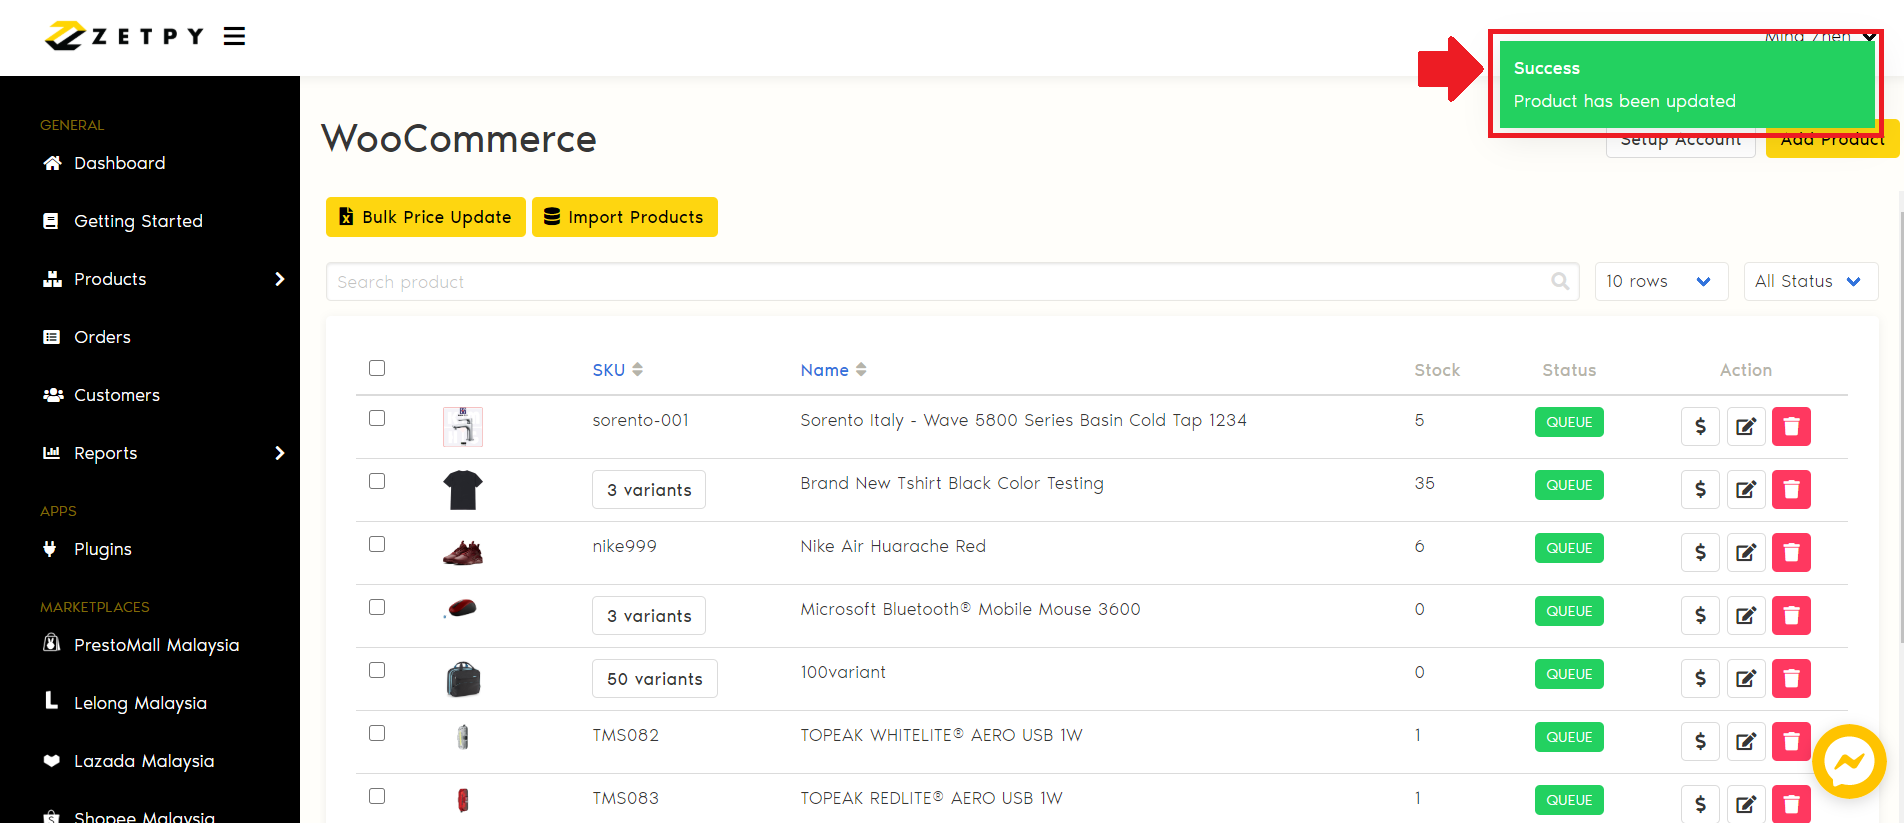Click the price dollar icon for sorento-001
1904x823 pixels.
tap(1699, 427)
